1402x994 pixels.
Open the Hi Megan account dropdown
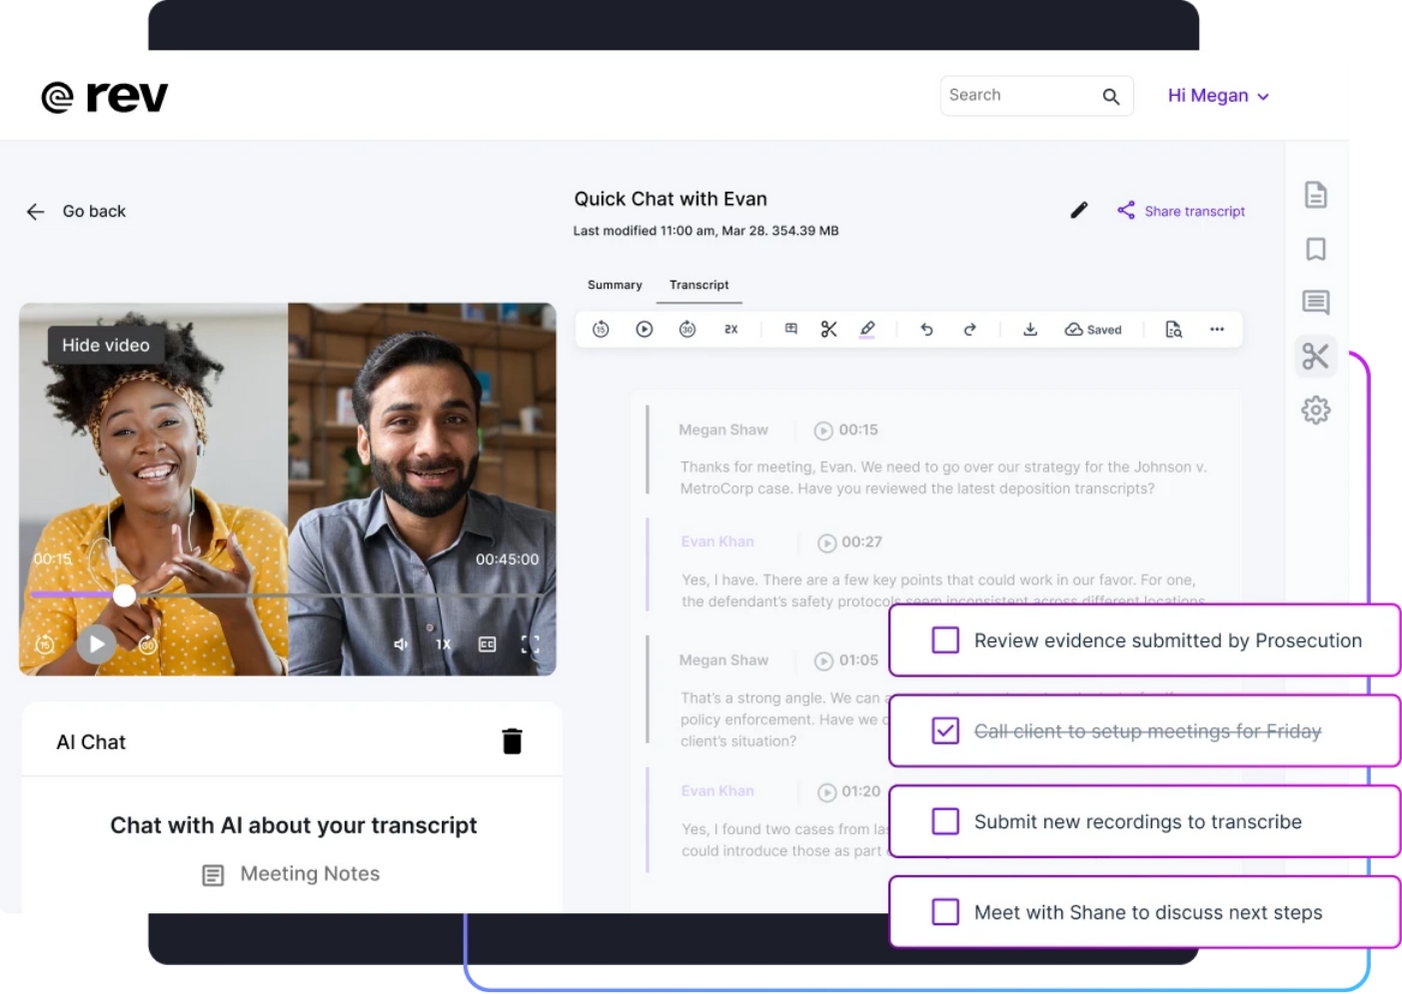pyautogui.click(x=1218, y=96)
